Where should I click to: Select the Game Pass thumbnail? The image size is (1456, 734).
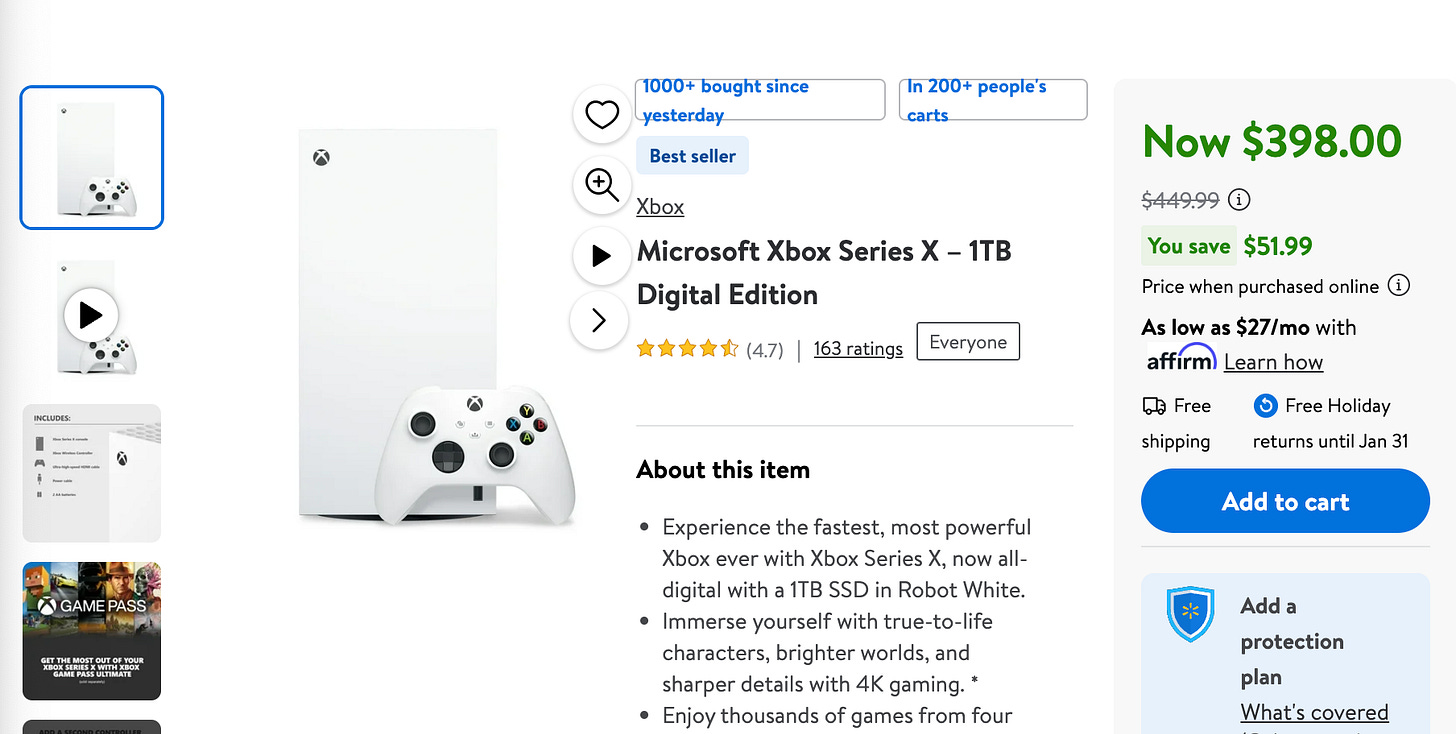point(91,630)
